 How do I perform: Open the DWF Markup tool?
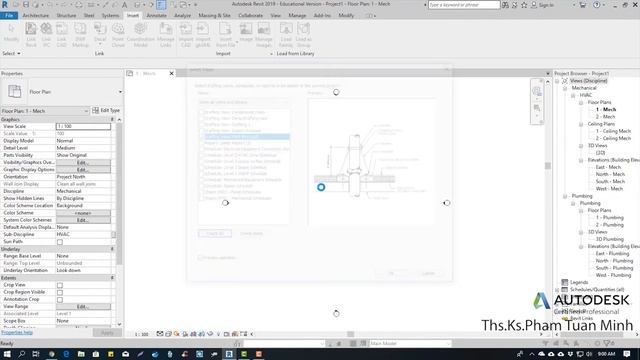(x=80, y=35)
